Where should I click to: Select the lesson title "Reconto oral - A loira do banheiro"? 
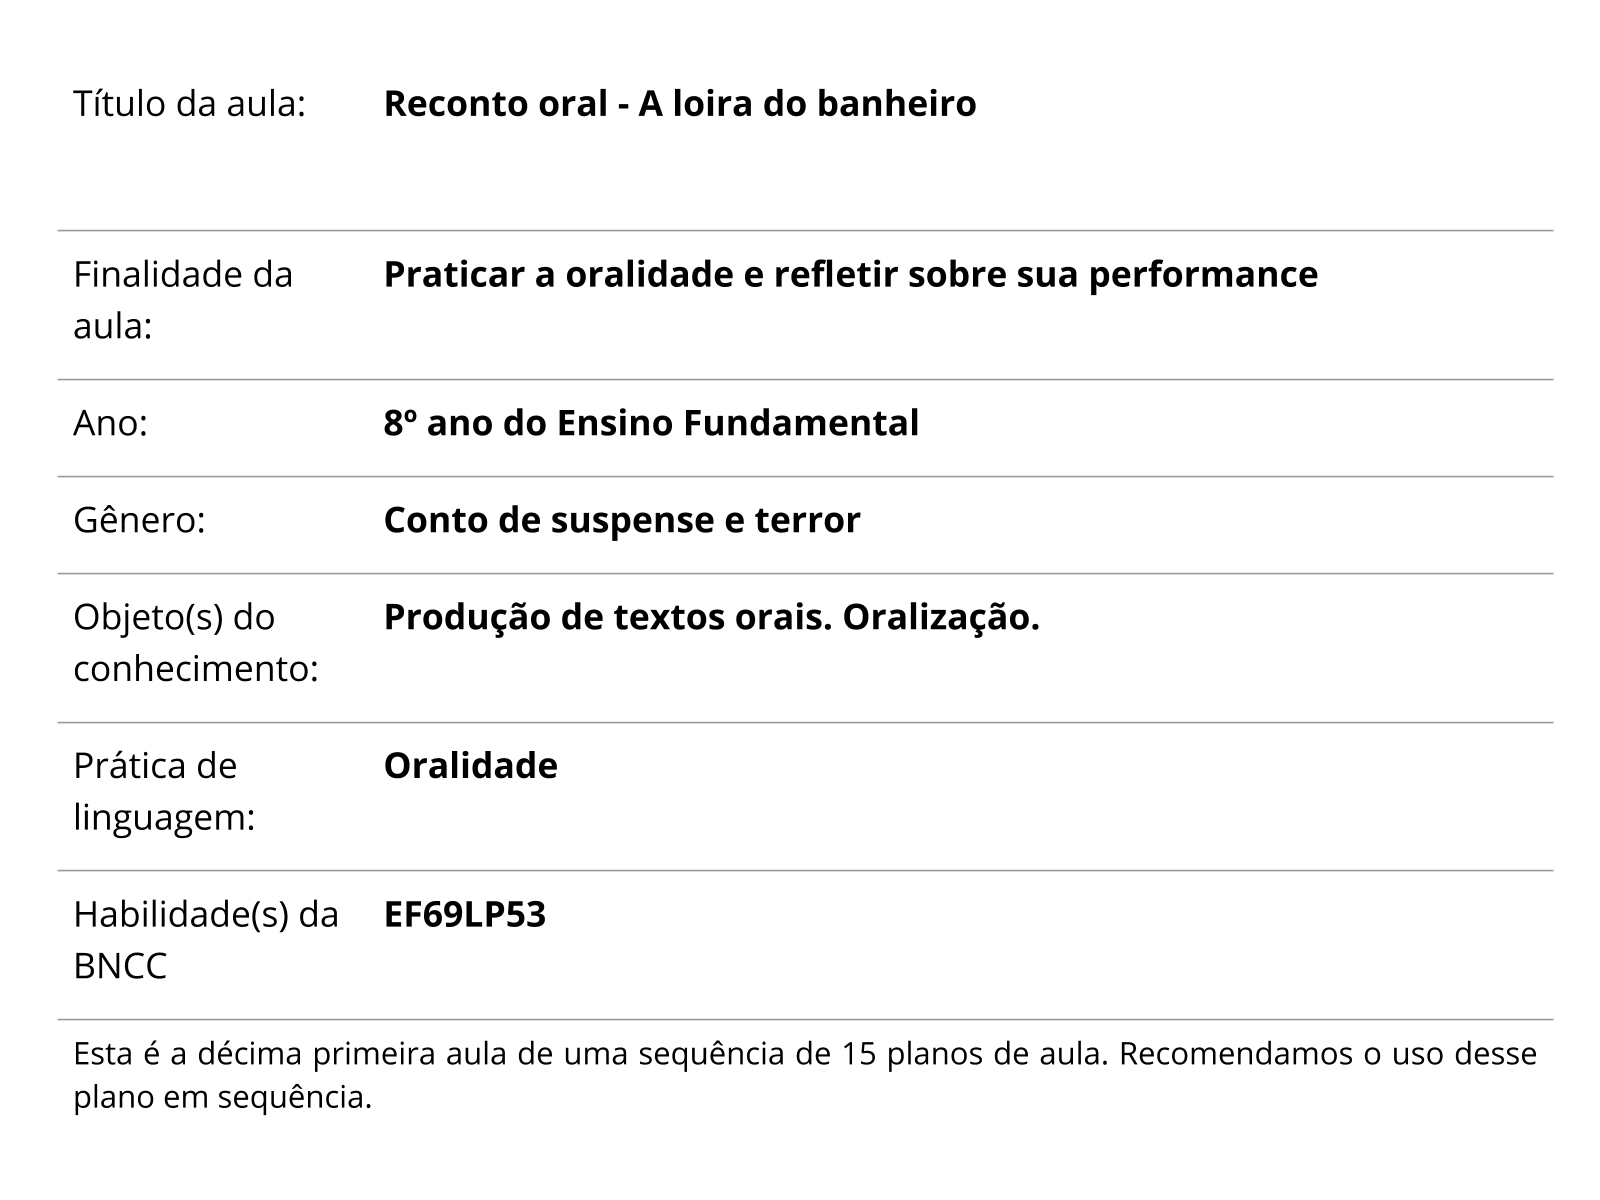coord(679,104)
